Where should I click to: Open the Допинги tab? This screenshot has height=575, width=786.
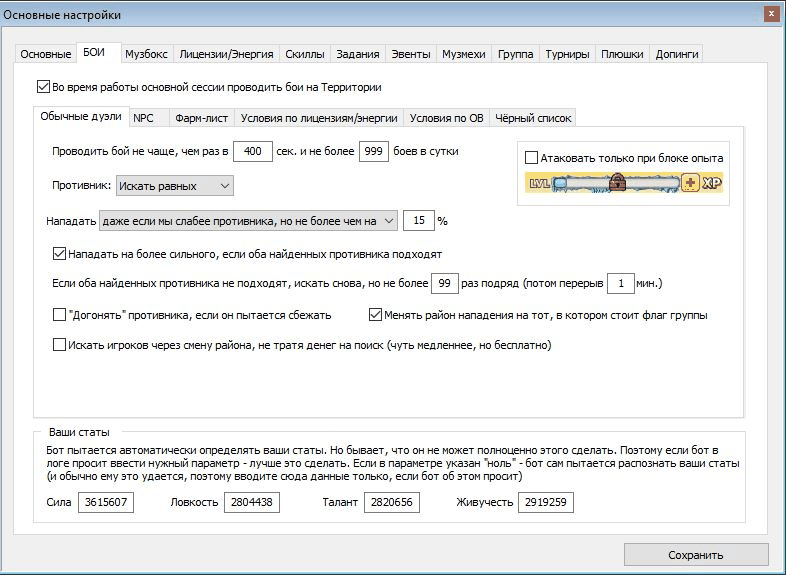pyautogui.click(x=677, y=54)
